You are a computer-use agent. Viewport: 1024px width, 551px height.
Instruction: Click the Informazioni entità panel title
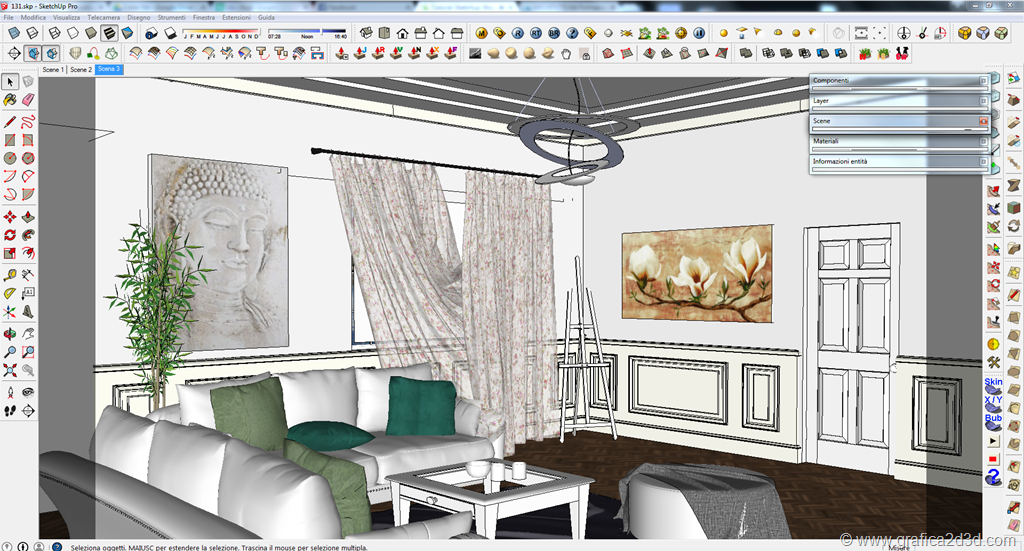840,161
